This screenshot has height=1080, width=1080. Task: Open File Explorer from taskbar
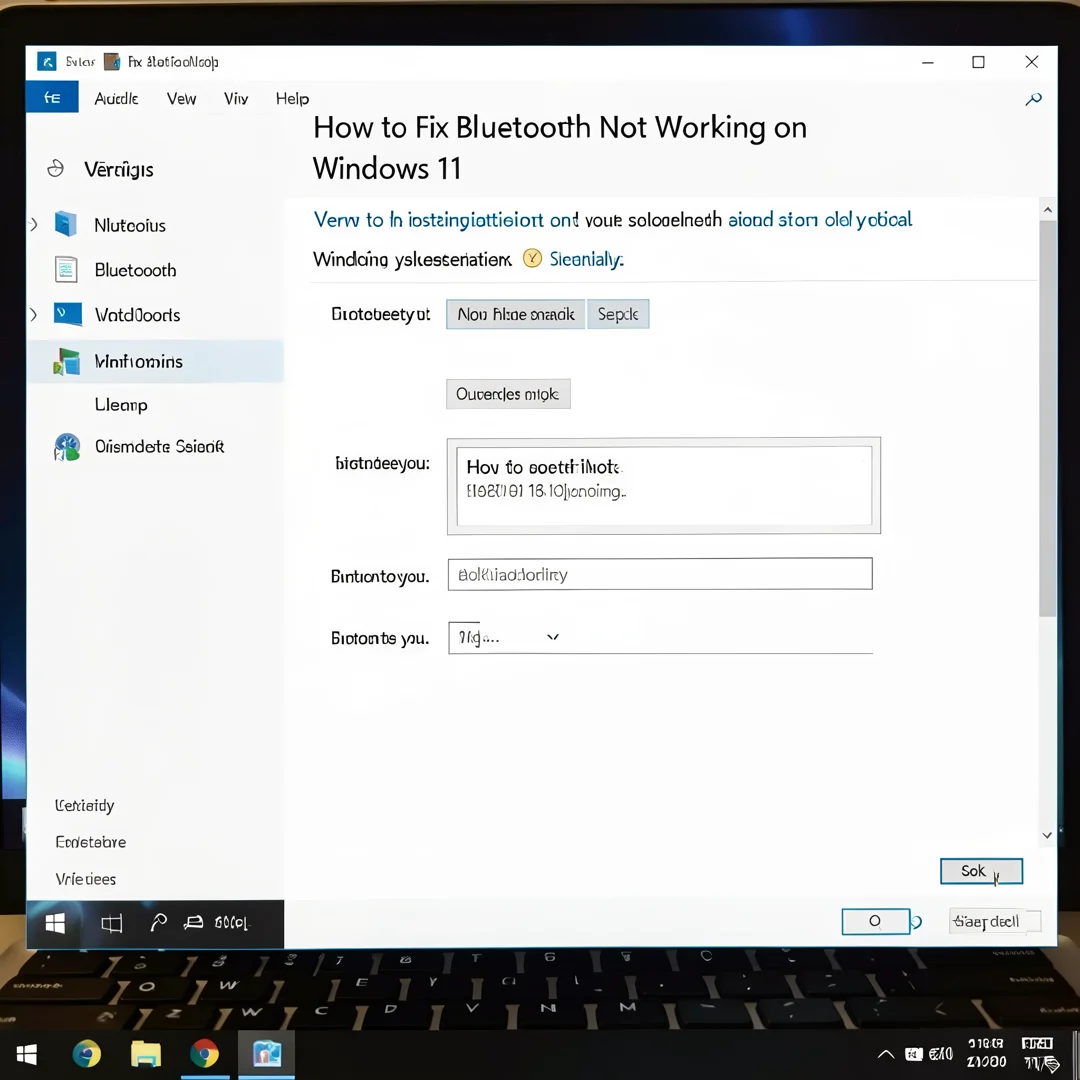[145, 1054]
